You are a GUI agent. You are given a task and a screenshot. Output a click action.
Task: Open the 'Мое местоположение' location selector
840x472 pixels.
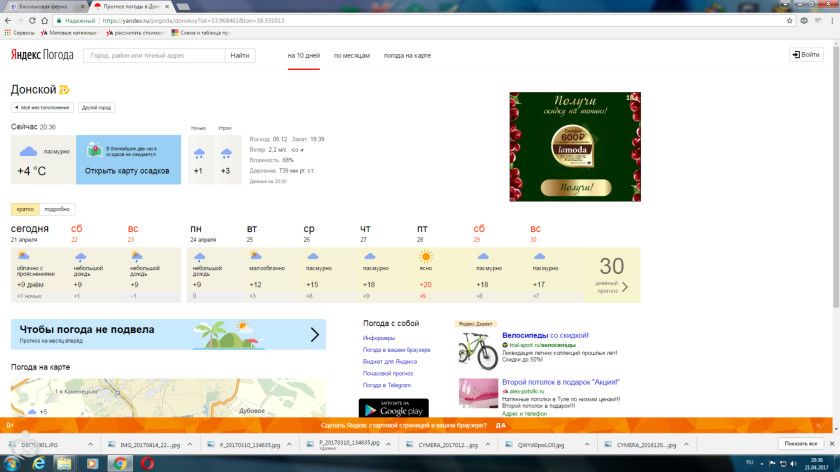coord(41,107)
